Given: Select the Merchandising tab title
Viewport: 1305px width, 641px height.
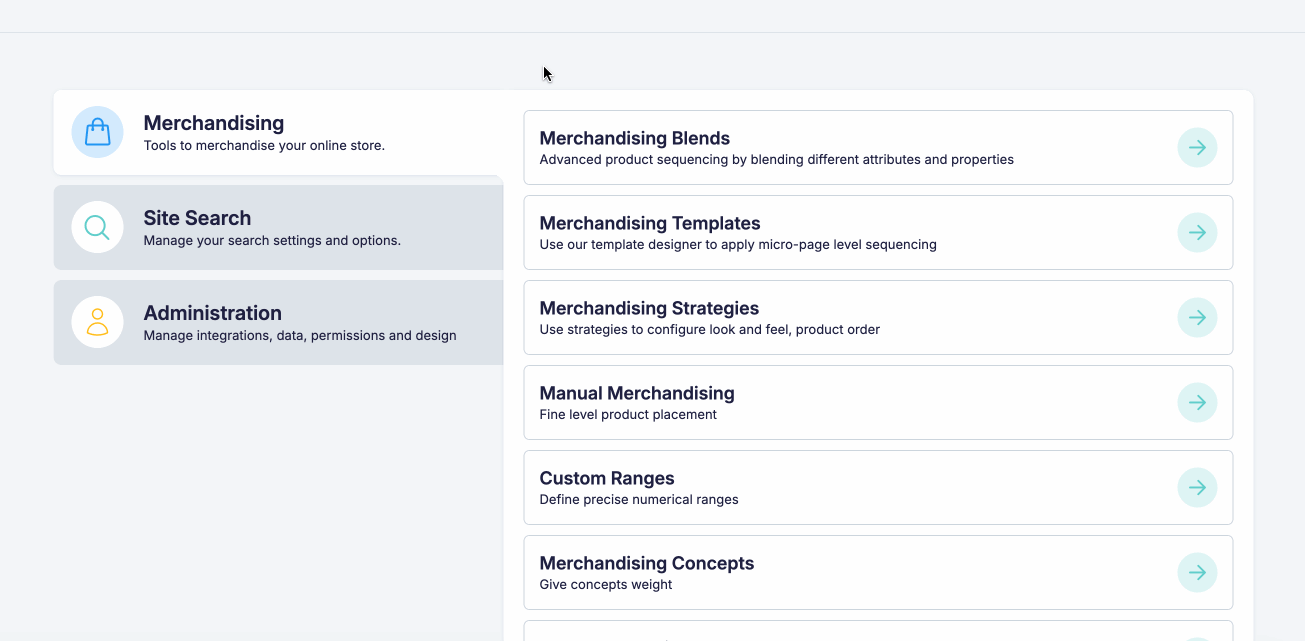Looking at the screenshot, I should coord(213,123).
